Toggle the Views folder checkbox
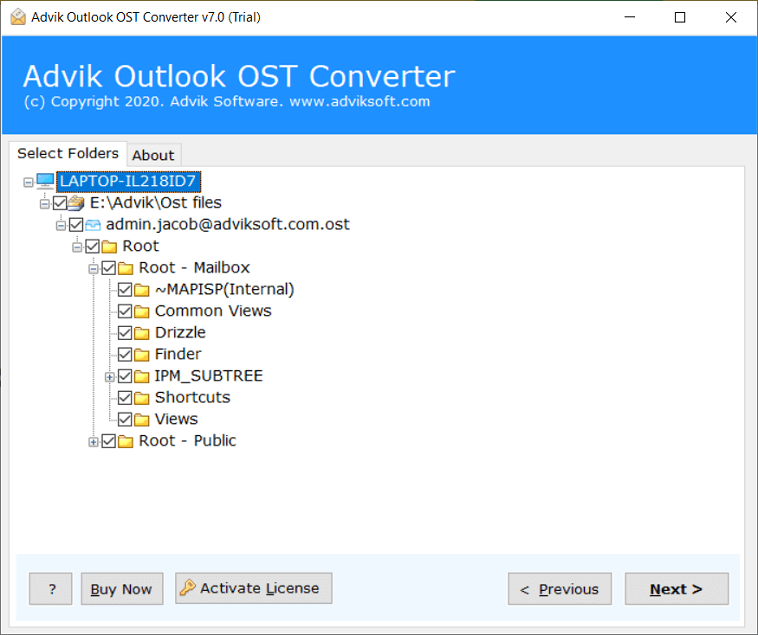Screen dimensions: 758x635 (x=125, y=420)
